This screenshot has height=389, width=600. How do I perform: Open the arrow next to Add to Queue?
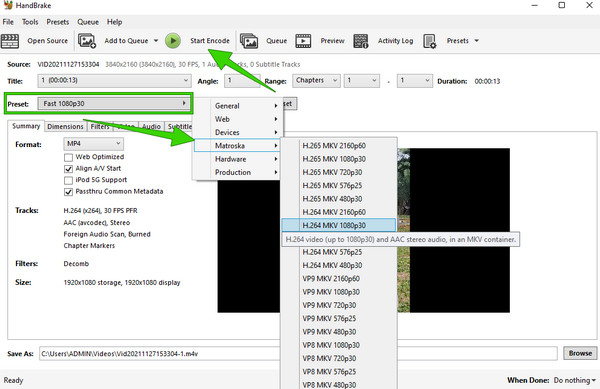tap(156, 41)
